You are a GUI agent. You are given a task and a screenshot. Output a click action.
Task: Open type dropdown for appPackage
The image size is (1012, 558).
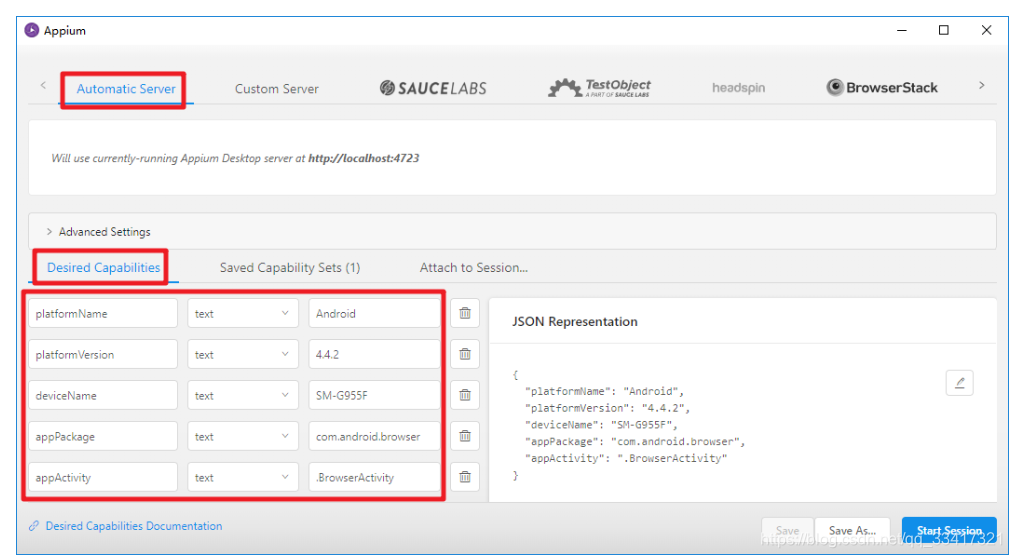243,436
